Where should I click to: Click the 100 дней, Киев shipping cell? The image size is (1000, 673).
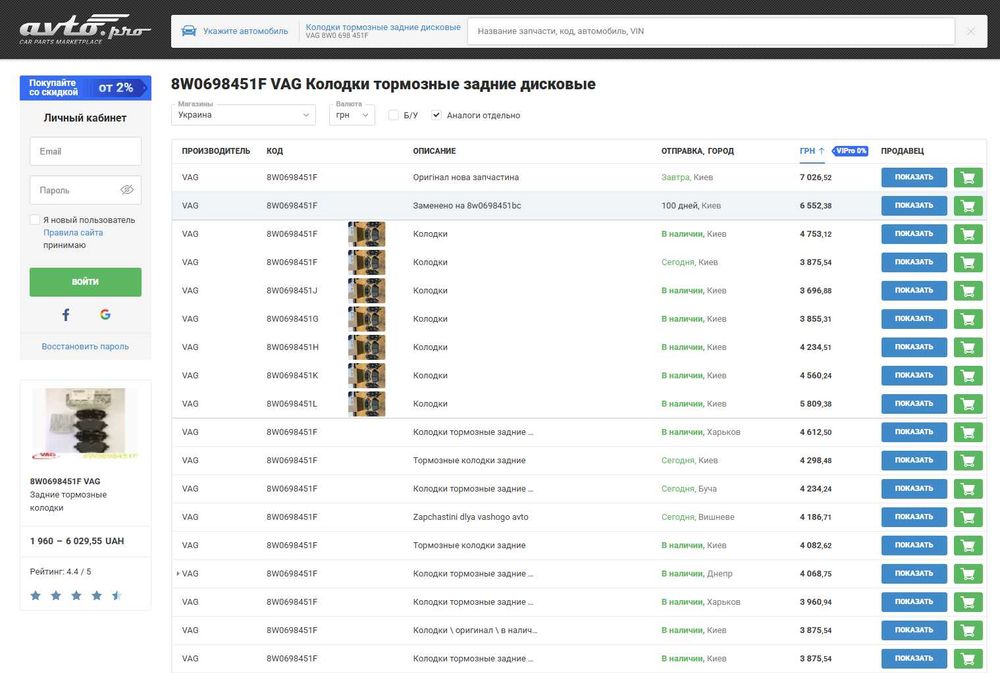[x=691, y=205]
